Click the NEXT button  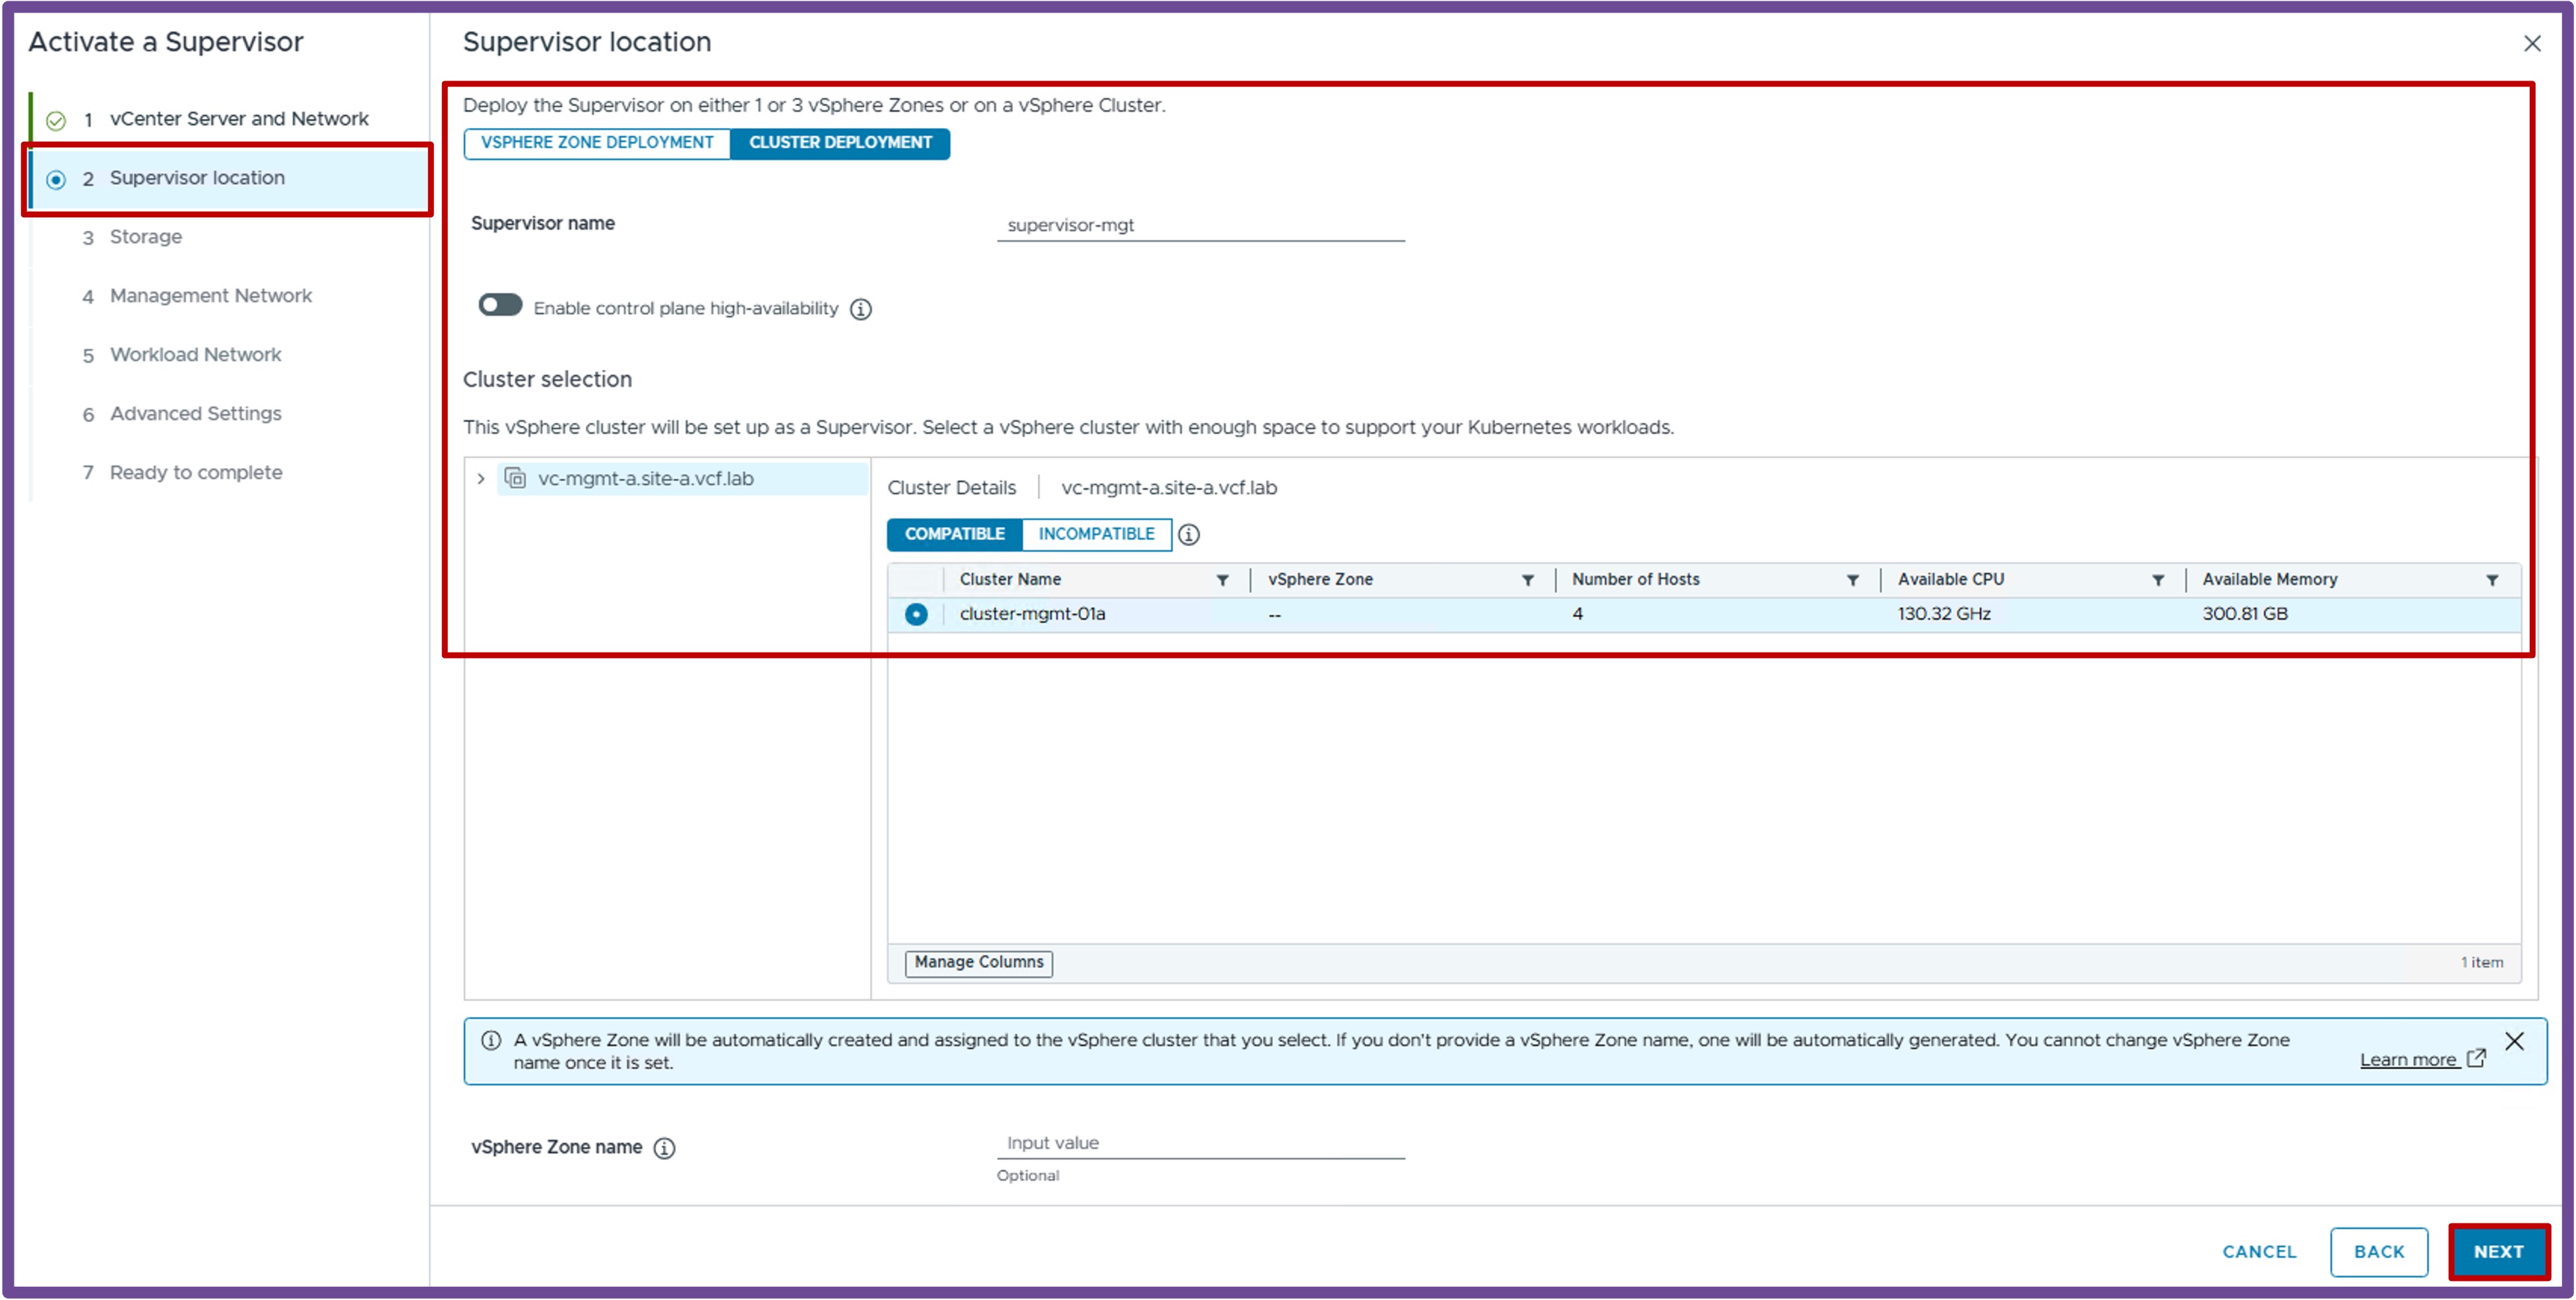(2498, 1252)
